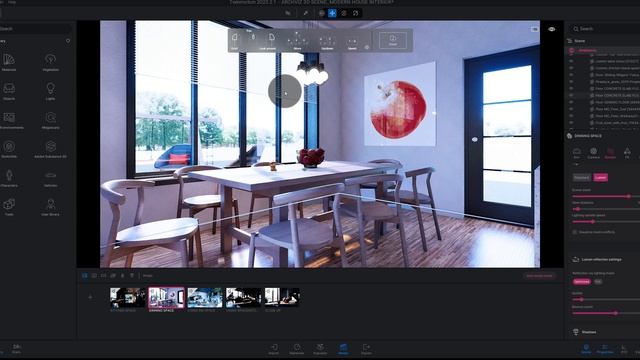Switch to the Env properties tab
Screen dimensions: 640x360
click(577, 153)
